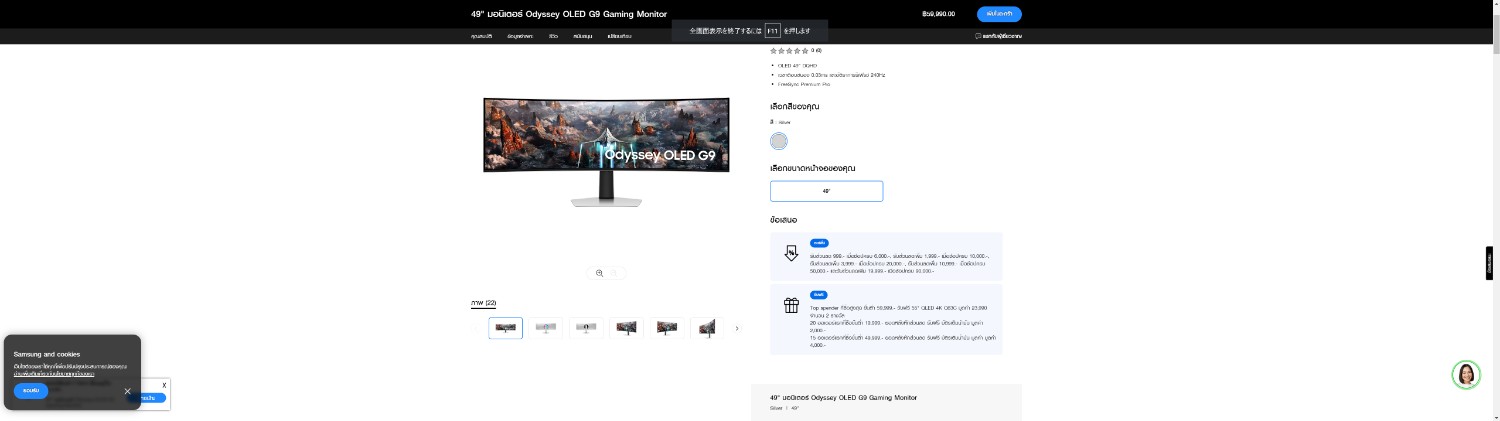Click the ฿59,990.00 price in header
The width and height of the screenshot is (1500, 421).
pyautogui.click(x=938, y=14)
